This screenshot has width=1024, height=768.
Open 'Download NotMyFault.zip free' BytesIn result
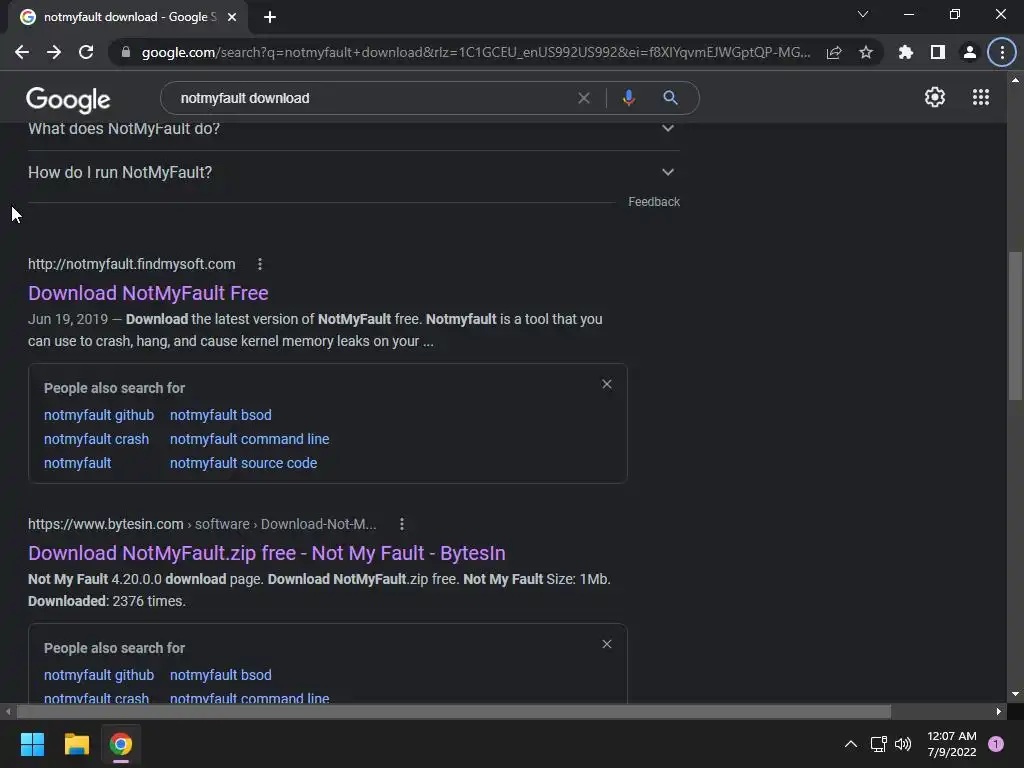point(266,553)
